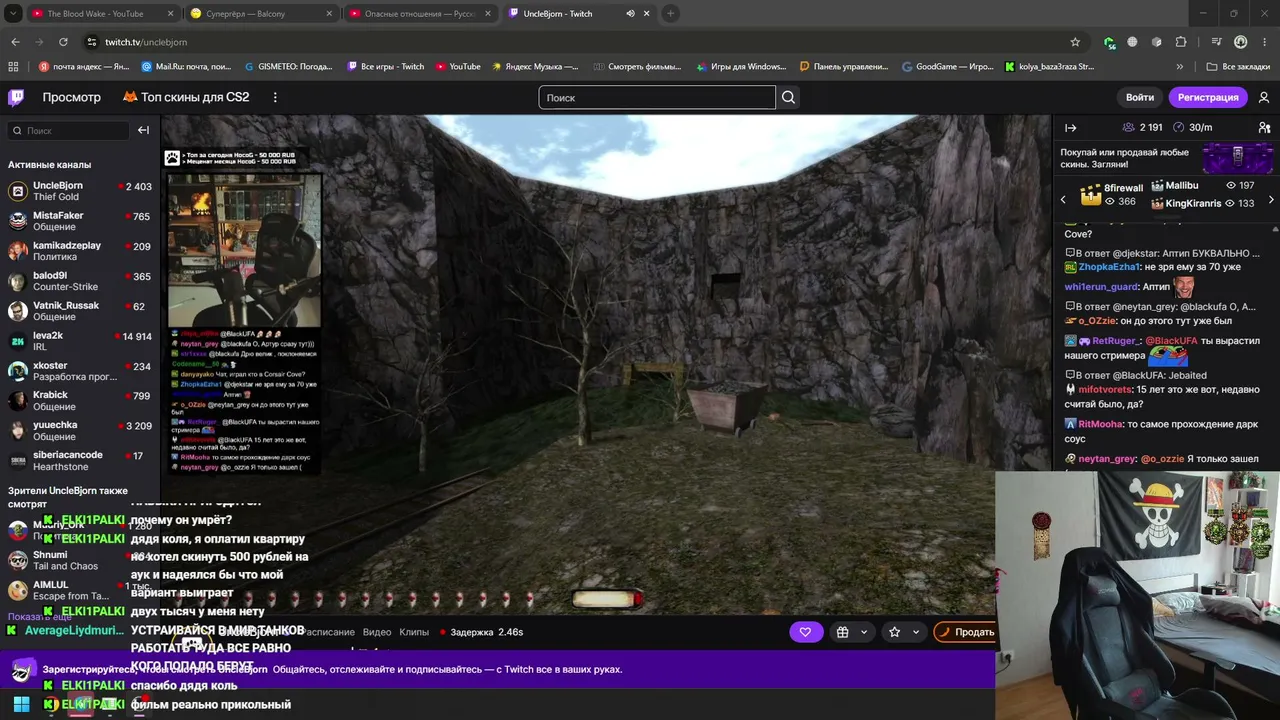
Task: Open the kamikadzeplay channel in sidebar
Action: point(80,251)
